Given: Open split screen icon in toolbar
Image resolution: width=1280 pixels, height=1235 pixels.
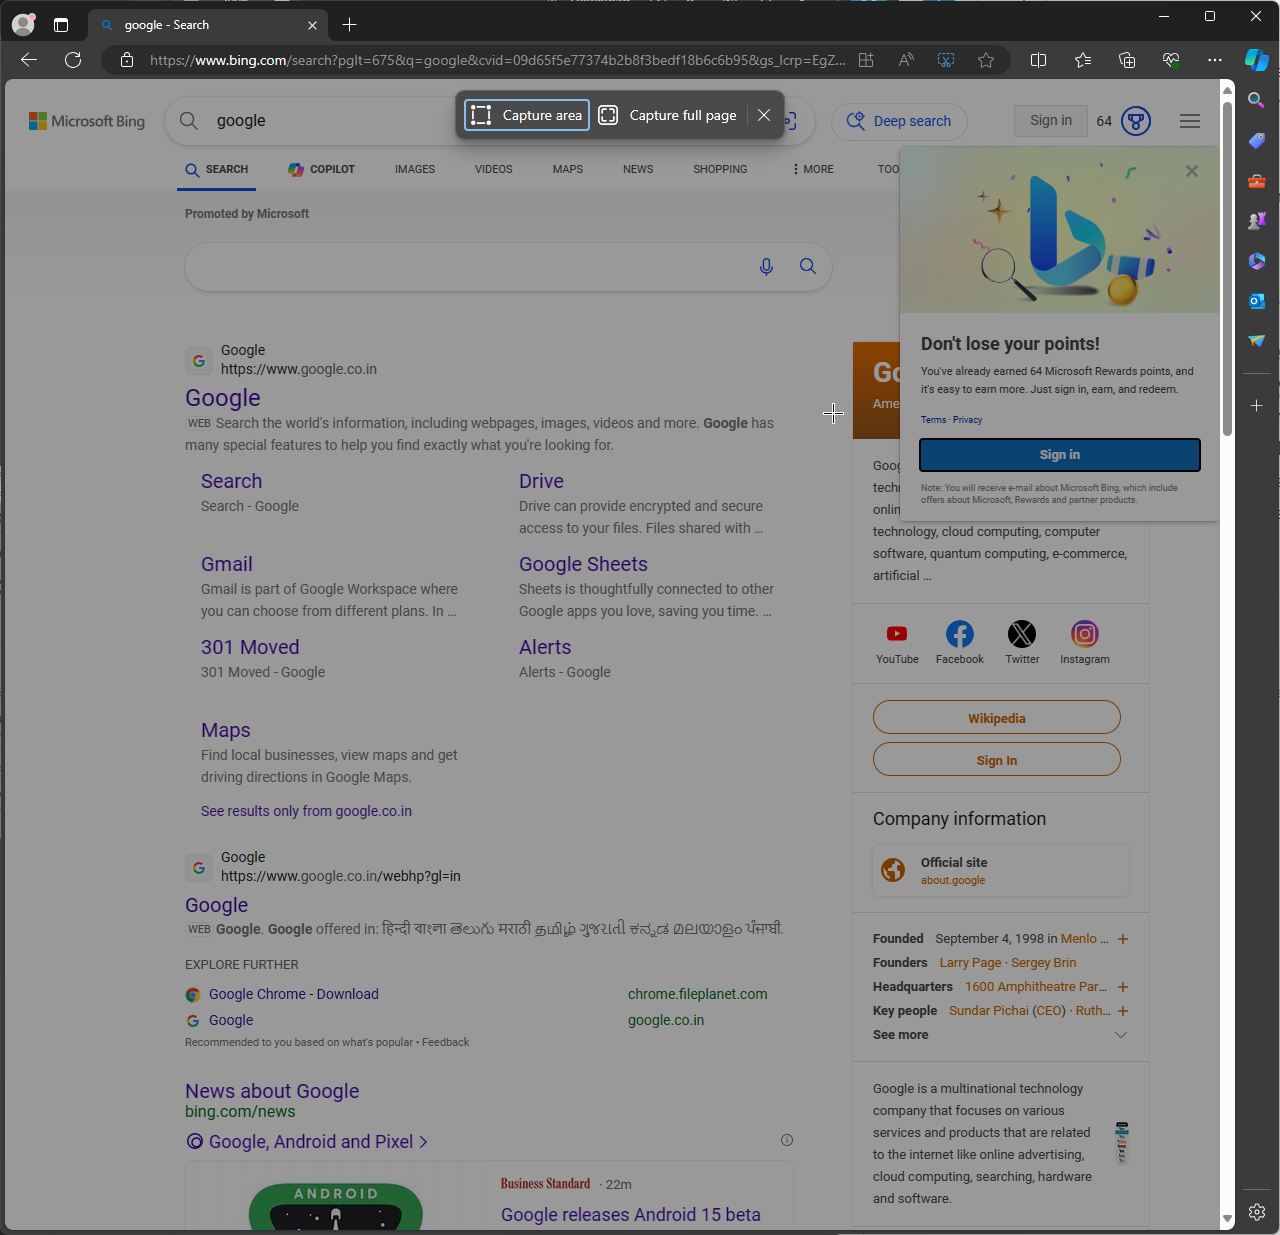Looking at the screenshot, I should 1038,60.
